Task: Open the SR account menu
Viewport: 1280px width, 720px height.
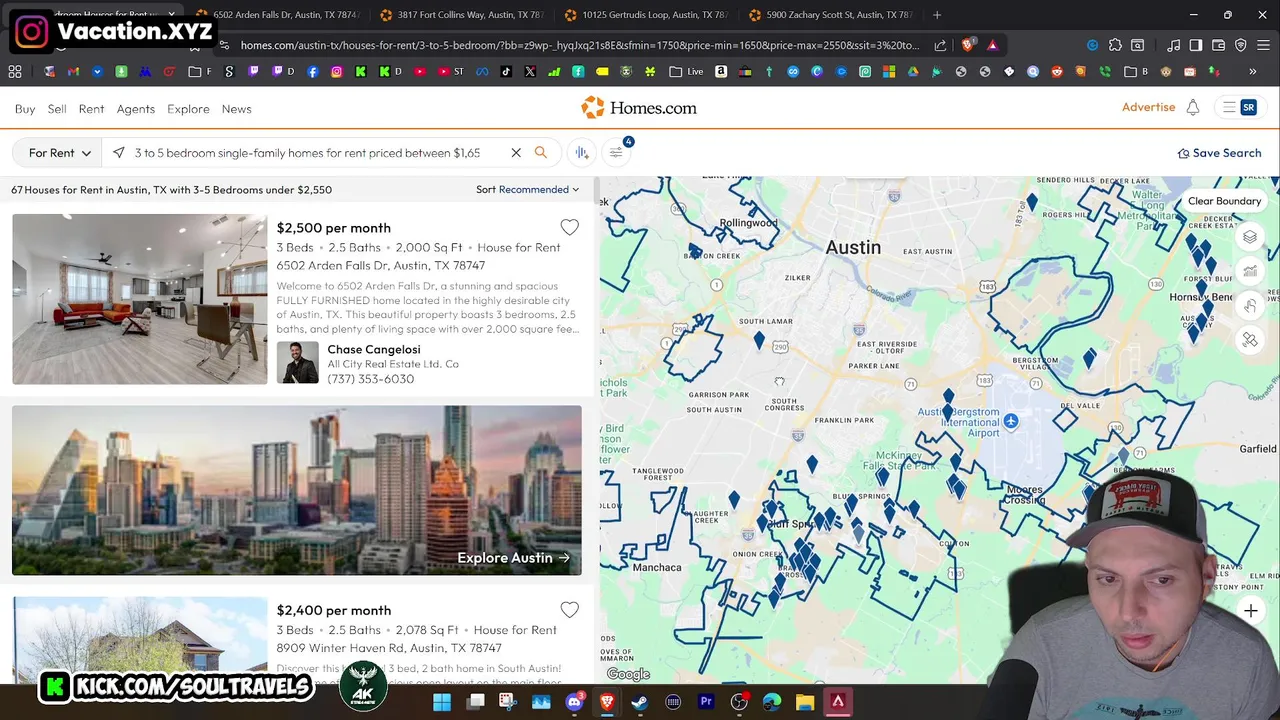Action: point(1240,108)
